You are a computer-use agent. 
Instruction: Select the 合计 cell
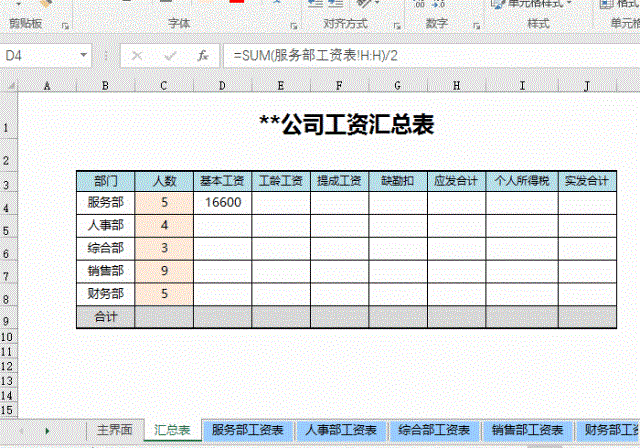pos(105,317)
